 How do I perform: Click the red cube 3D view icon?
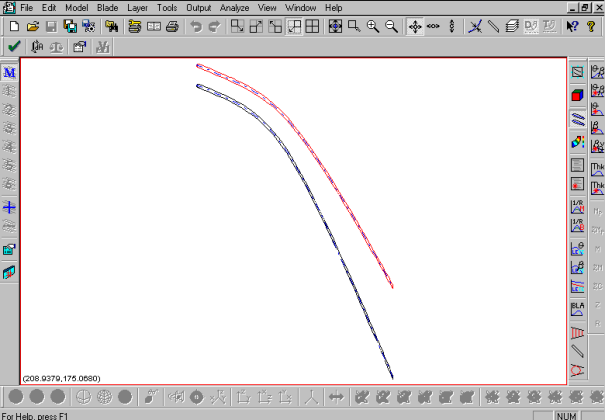[577, 95]
